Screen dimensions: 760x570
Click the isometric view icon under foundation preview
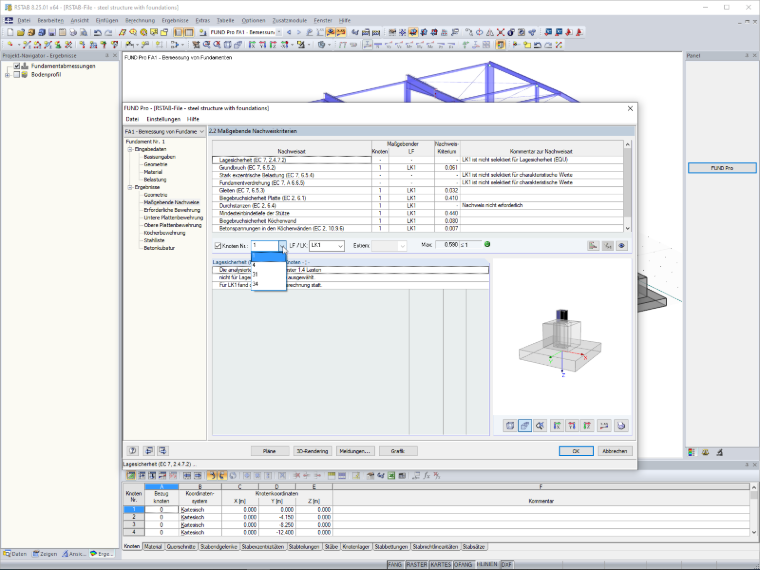click(525, 426)
